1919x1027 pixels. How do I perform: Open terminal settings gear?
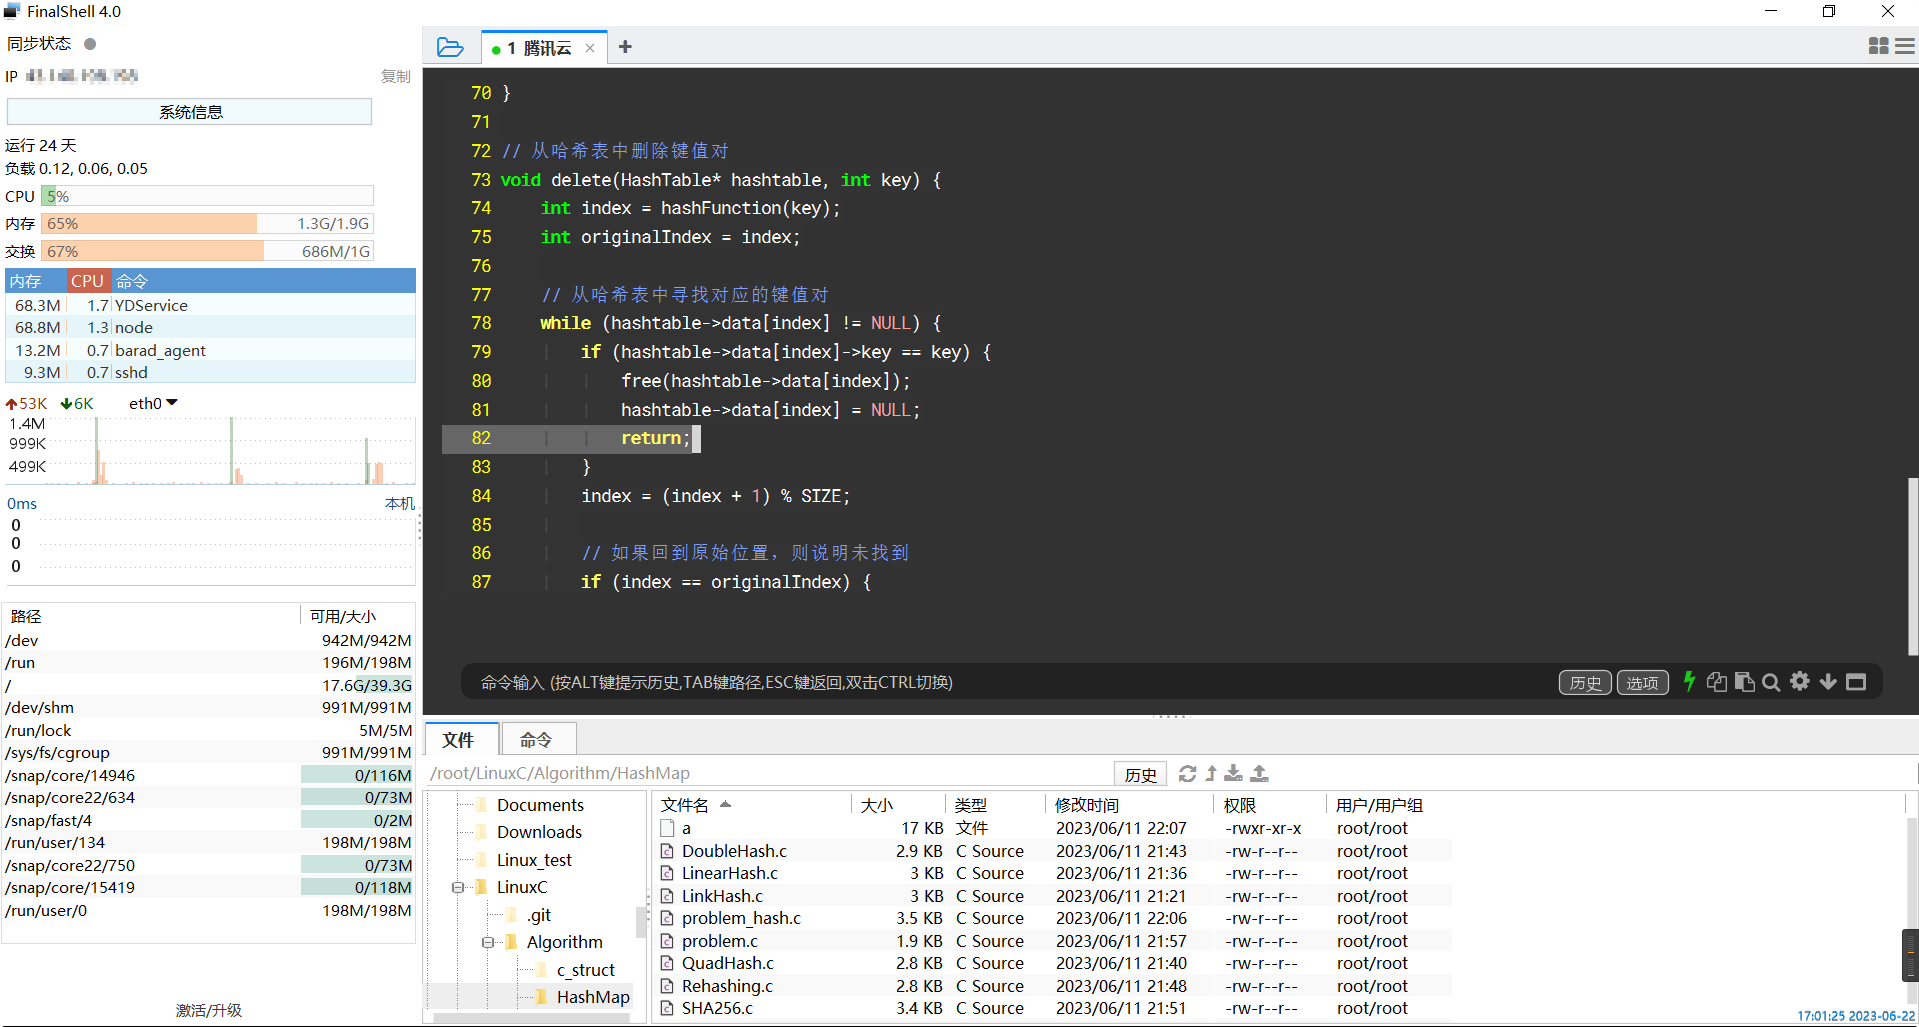(x=1800, y=682)
